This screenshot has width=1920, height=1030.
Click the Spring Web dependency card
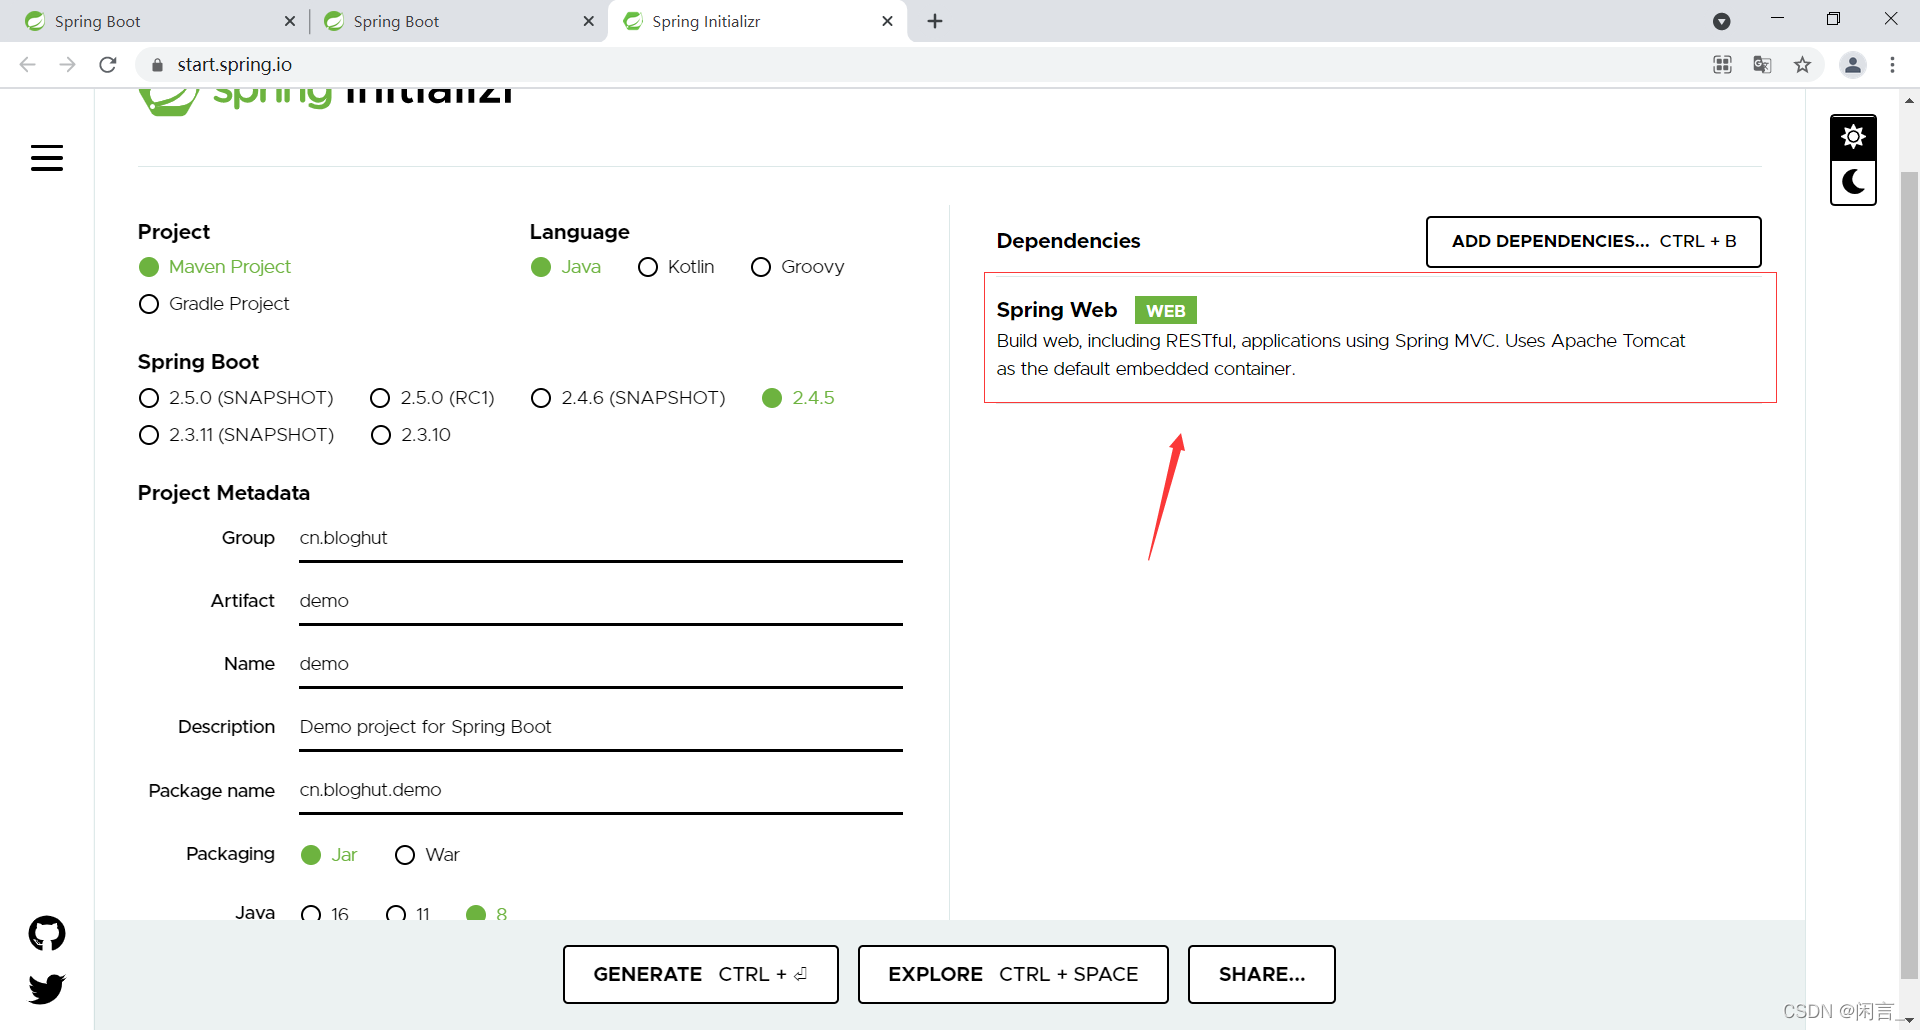pos(1380,338)
